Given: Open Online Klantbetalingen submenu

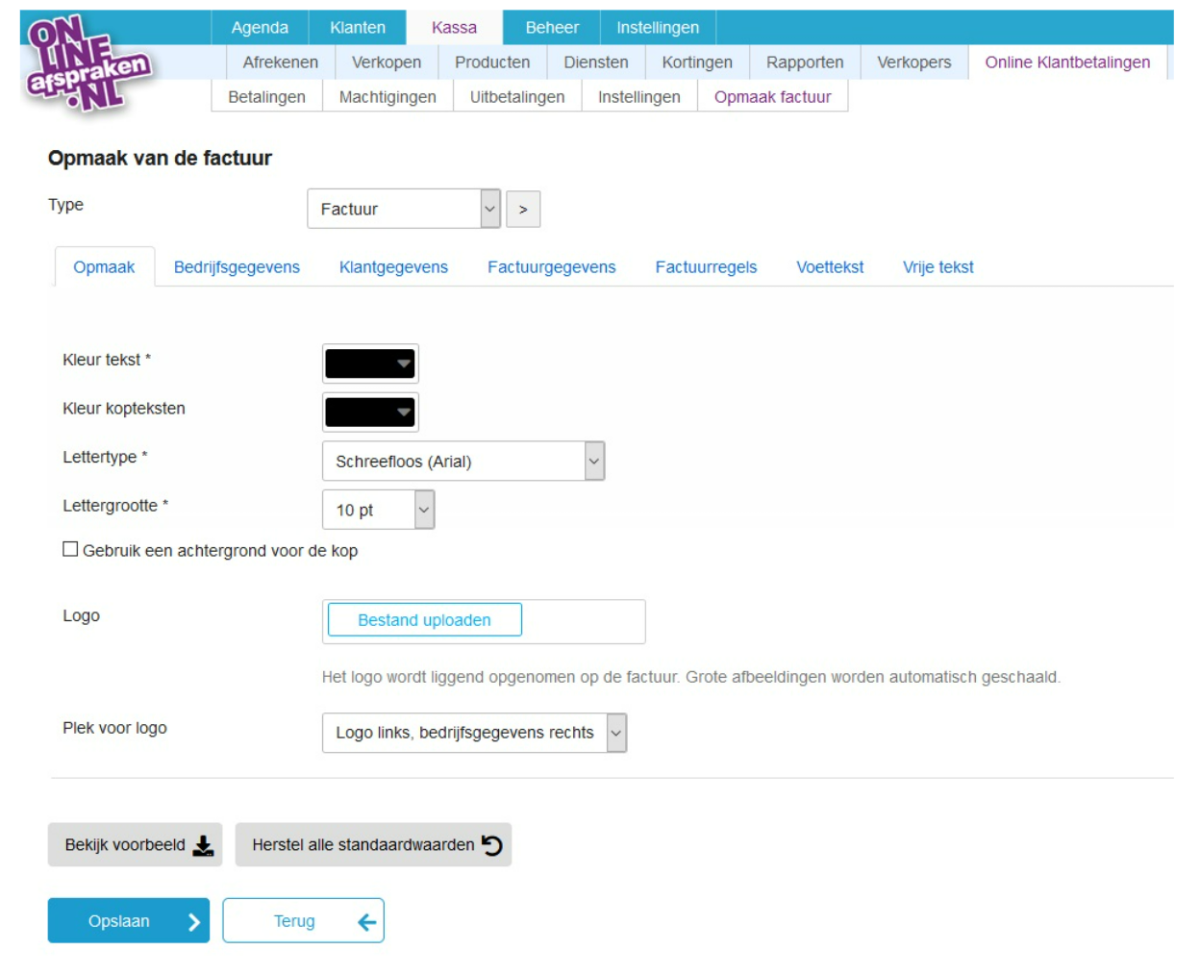Looking at the screenshot, I should [x=1067, y=62].
